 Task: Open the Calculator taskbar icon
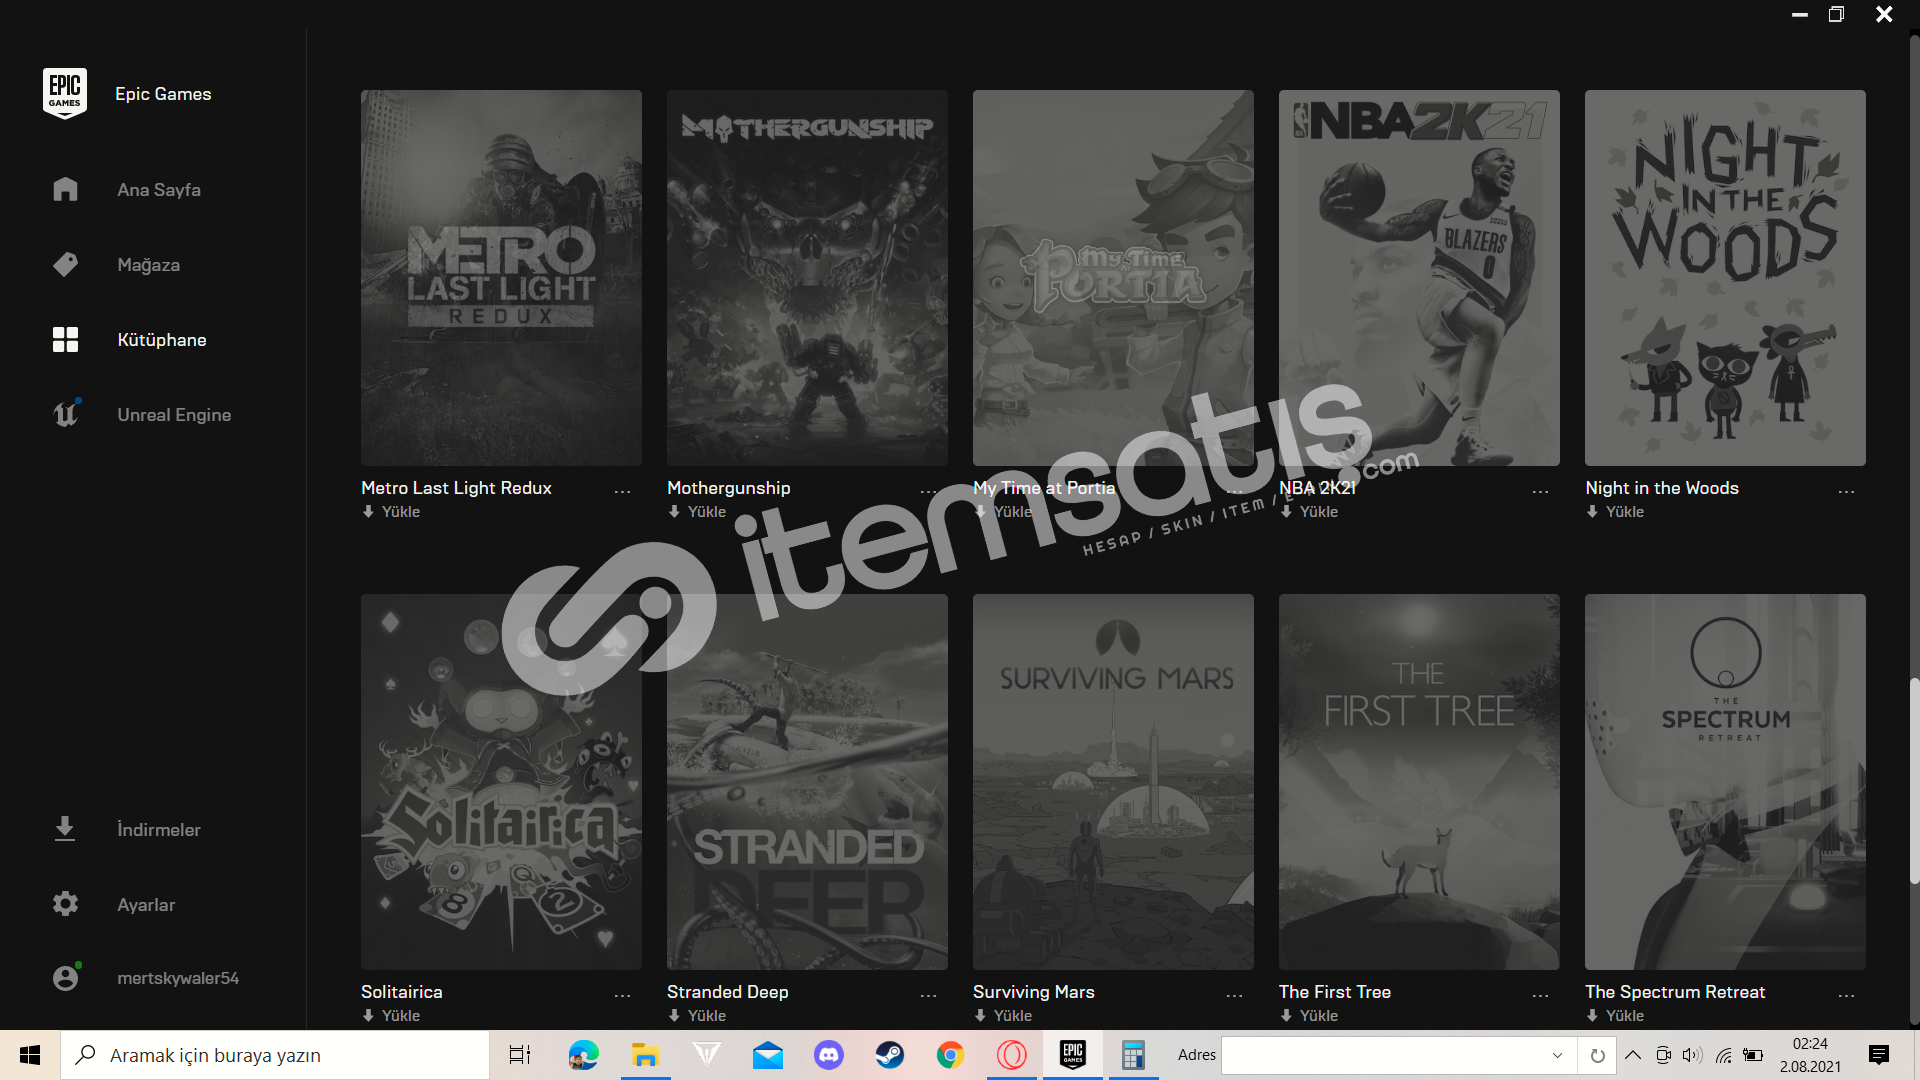coord(1133,1055)
